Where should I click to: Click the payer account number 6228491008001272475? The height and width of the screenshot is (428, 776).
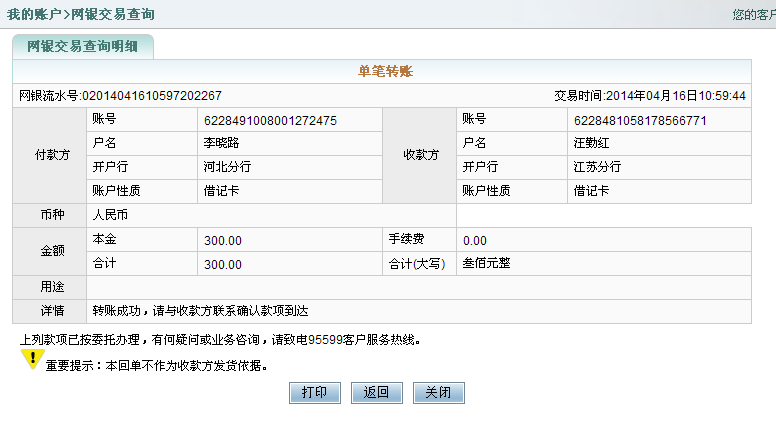(270, 120)
